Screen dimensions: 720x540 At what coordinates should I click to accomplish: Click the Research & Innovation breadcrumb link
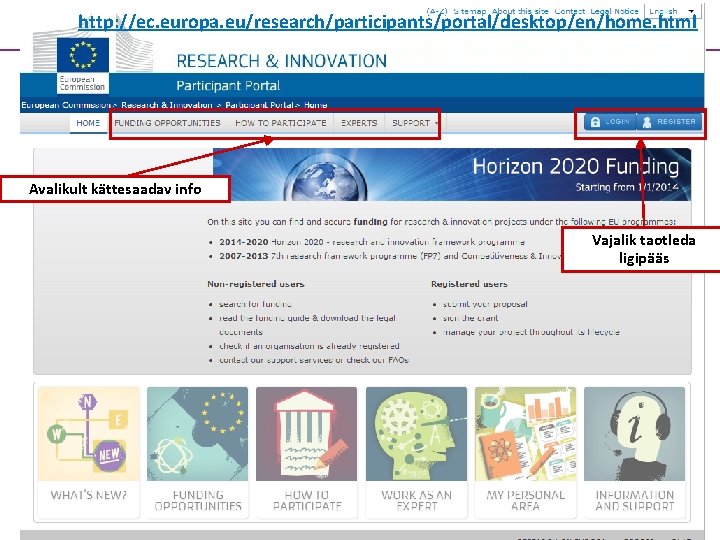(167, 105)
